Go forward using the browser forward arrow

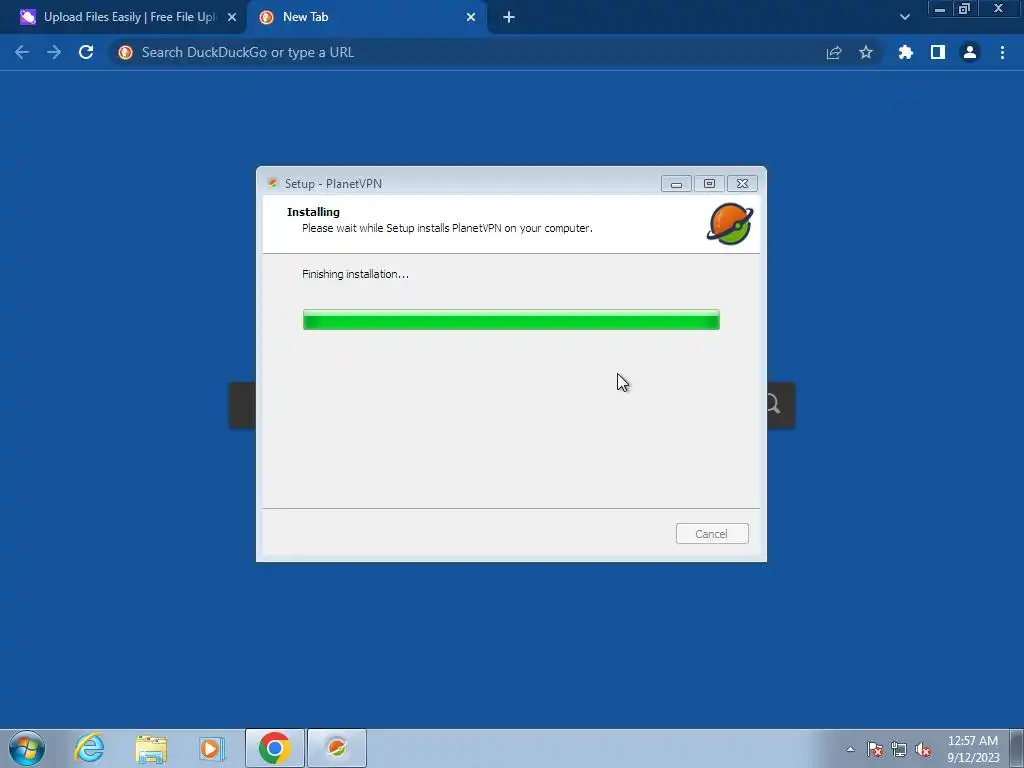pyautogui.click(x=54, y=52)
